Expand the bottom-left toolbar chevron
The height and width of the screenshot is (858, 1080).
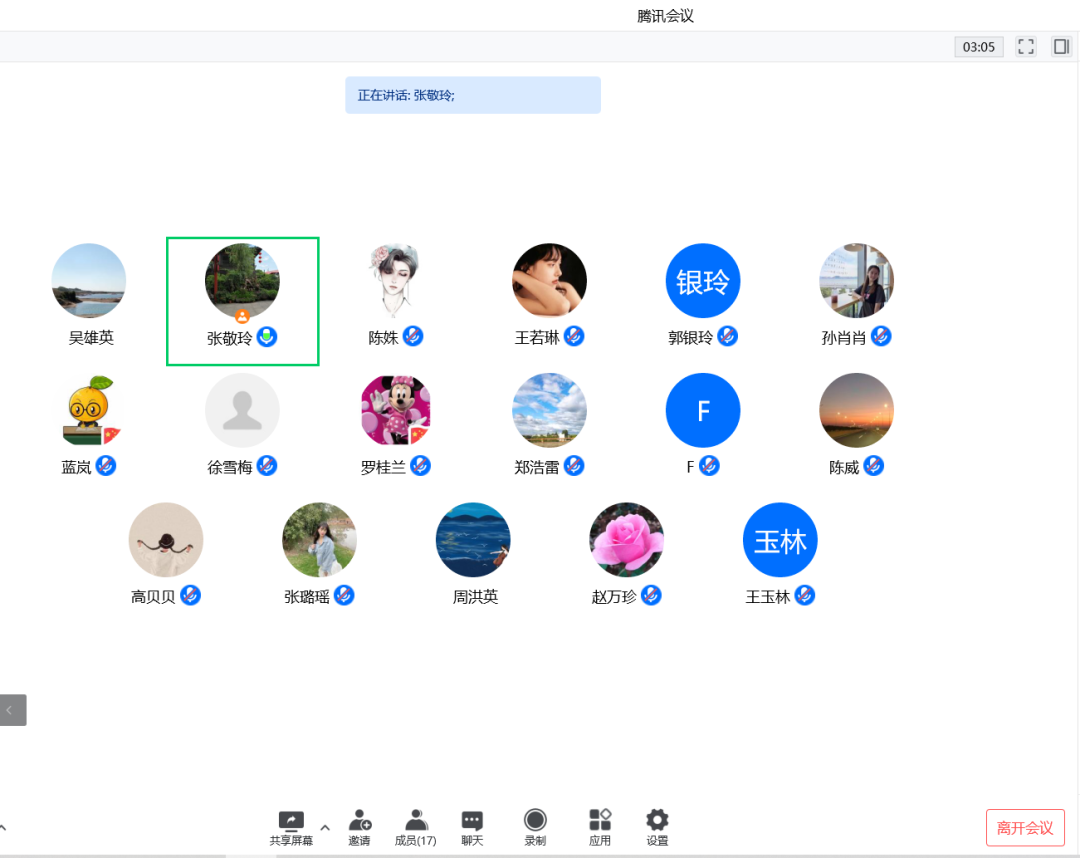[3, 827]
